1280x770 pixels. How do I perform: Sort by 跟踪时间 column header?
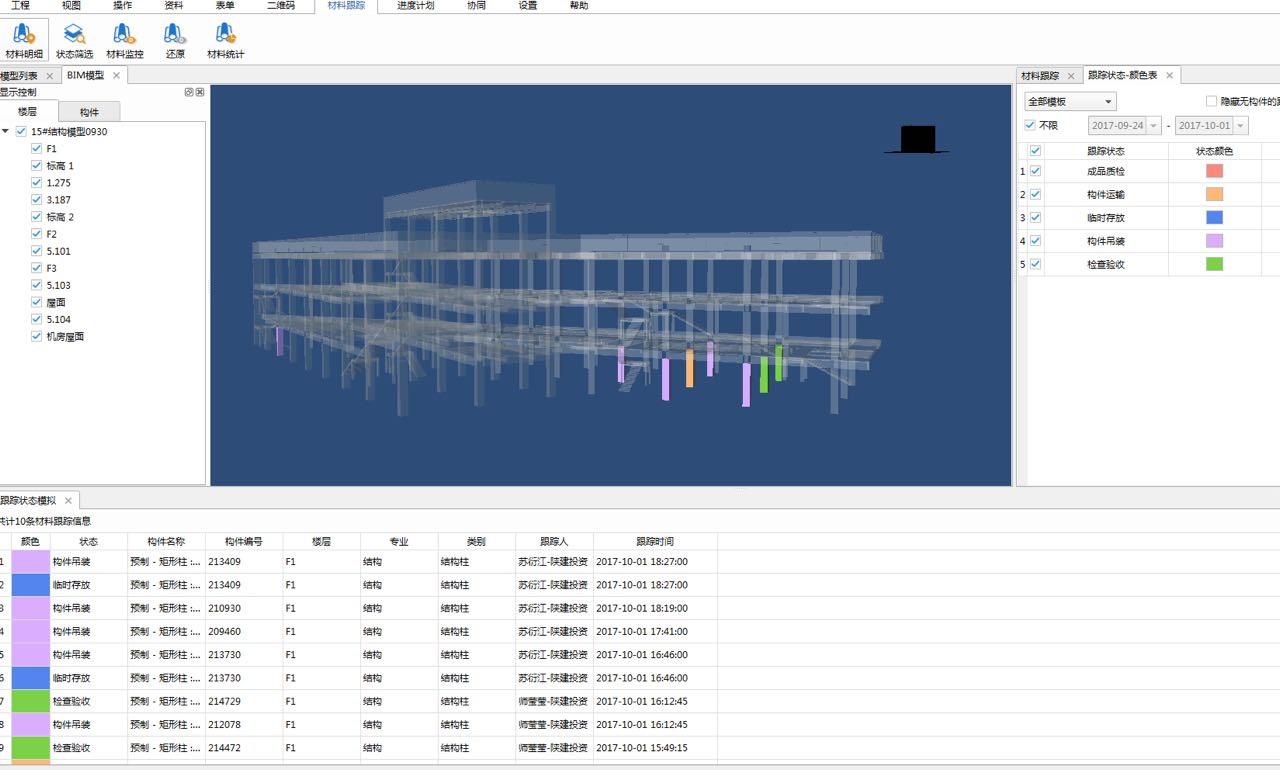pyautogui.click(x=655, y=541)
